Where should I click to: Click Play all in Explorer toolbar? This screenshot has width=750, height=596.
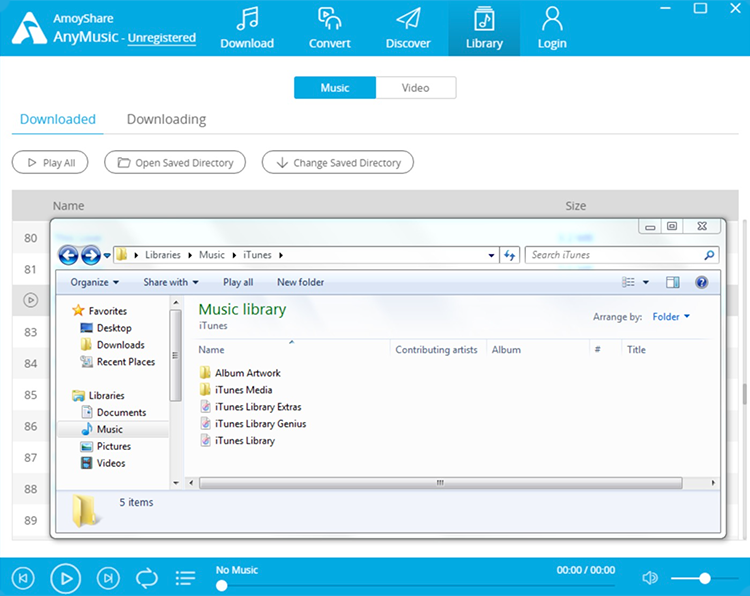click(x=238, y=282)
